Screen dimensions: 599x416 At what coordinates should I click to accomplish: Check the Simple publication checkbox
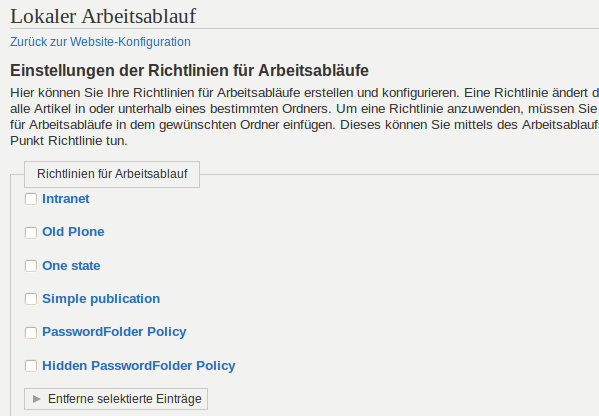click(31, 299)
